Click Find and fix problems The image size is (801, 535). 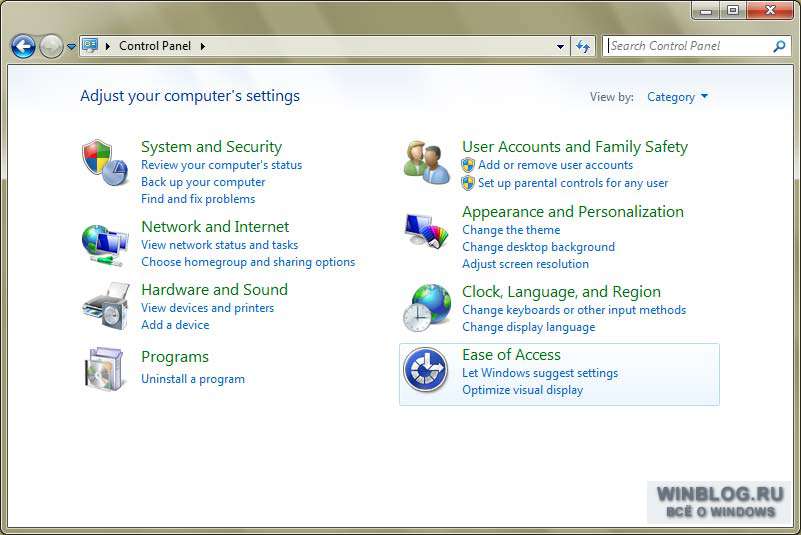tap(198, 199)
